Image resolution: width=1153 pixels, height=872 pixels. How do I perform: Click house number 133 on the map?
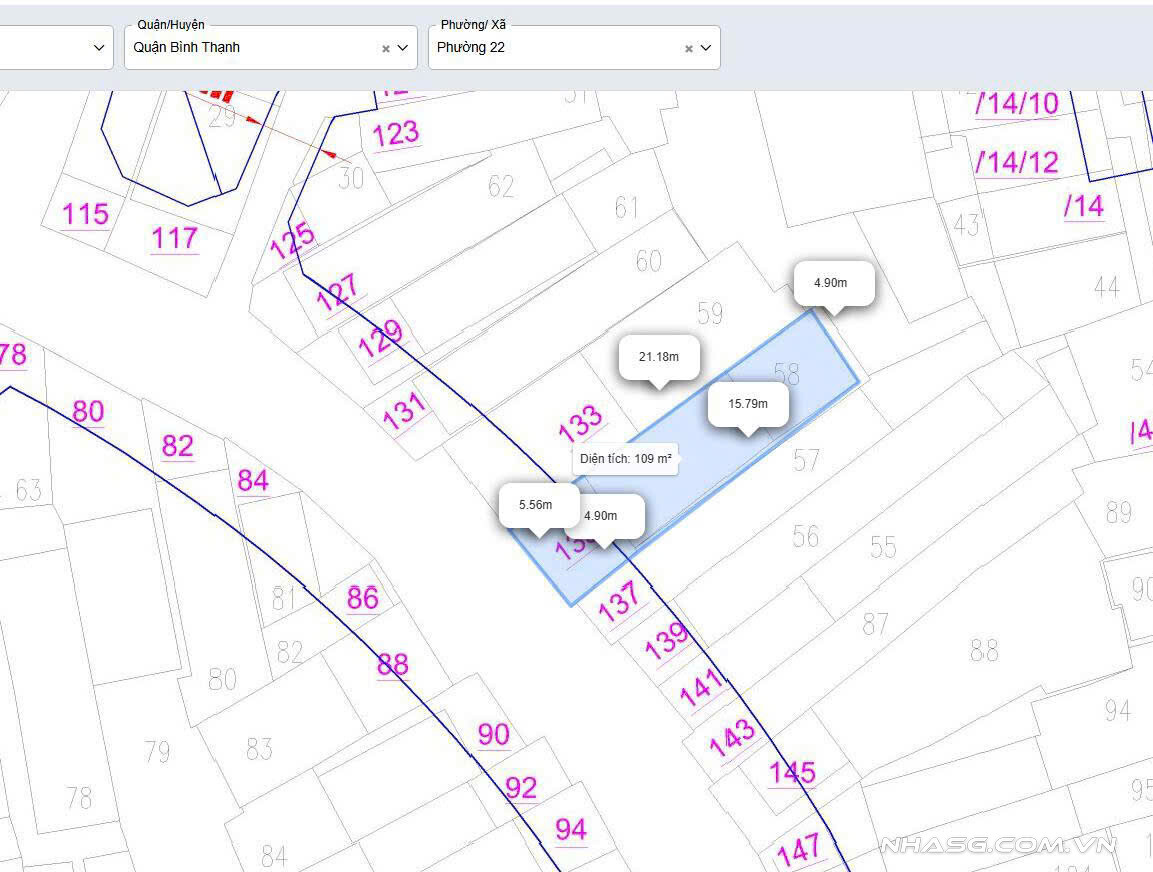pos(580,424)
